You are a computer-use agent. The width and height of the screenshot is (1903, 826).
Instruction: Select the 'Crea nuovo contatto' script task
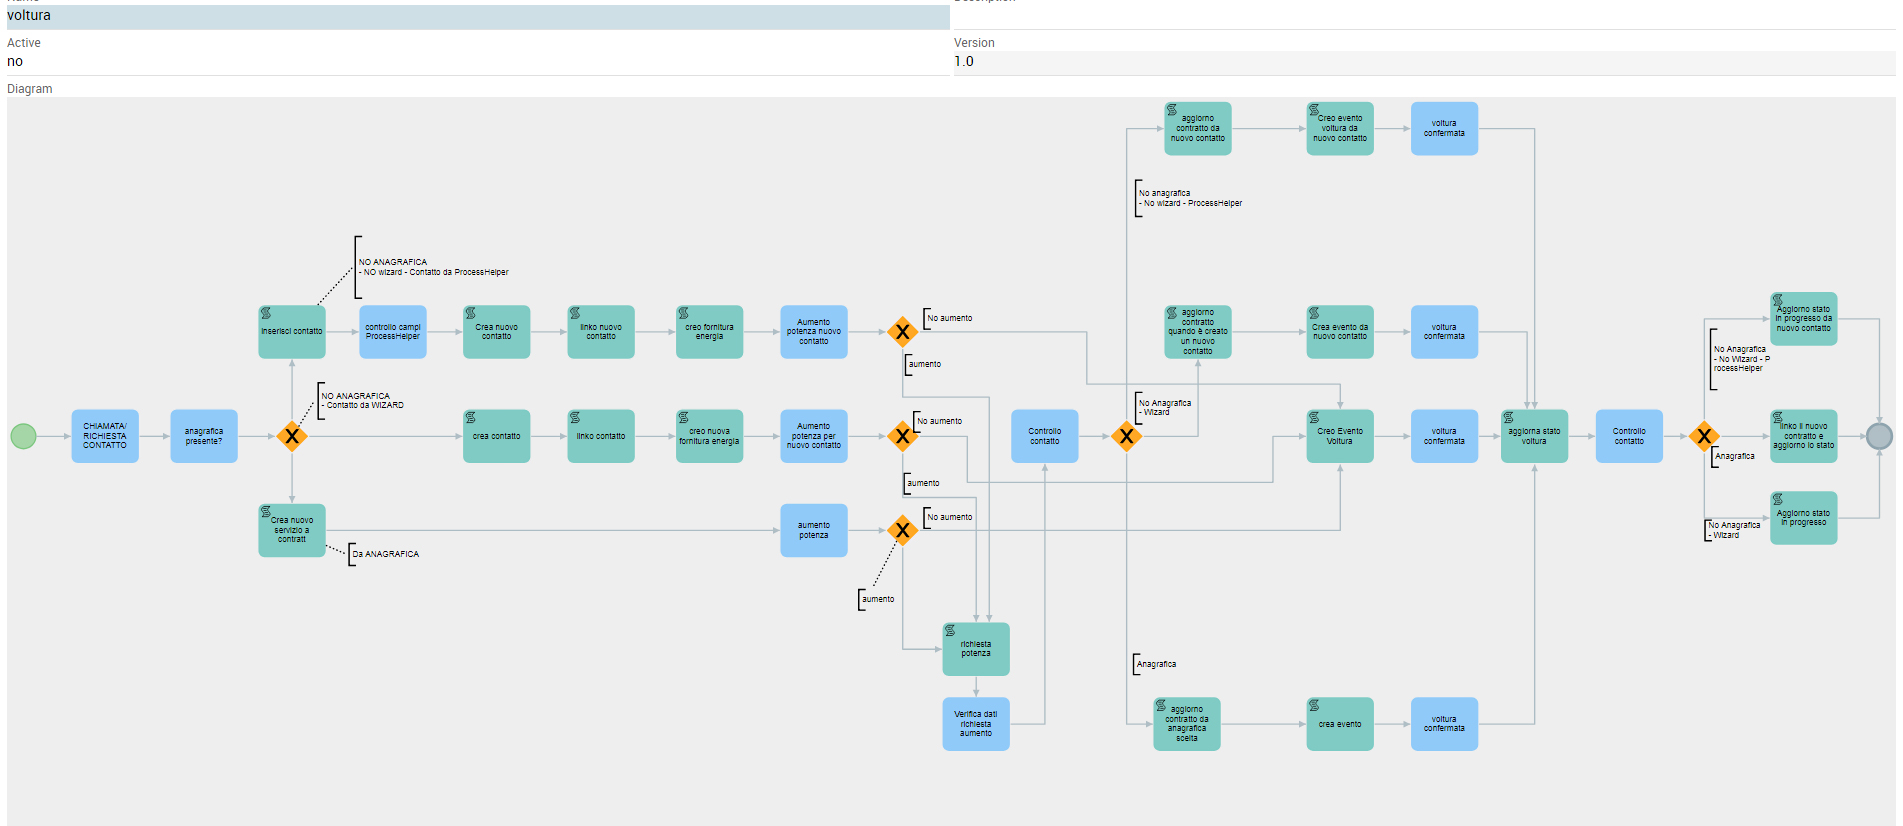tap(497, 332)
